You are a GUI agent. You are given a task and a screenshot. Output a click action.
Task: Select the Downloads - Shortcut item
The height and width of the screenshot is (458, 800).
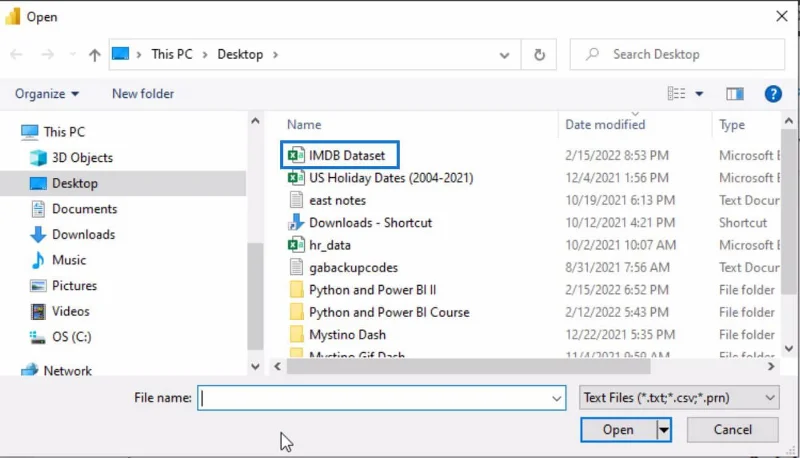tap(370, 222)
